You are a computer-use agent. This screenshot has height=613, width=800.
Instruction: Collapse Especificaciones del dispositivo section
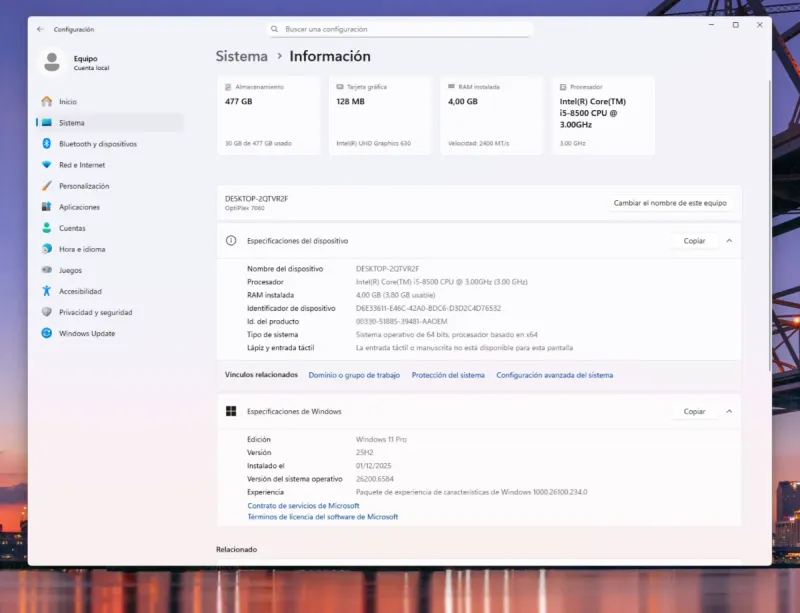729,240
